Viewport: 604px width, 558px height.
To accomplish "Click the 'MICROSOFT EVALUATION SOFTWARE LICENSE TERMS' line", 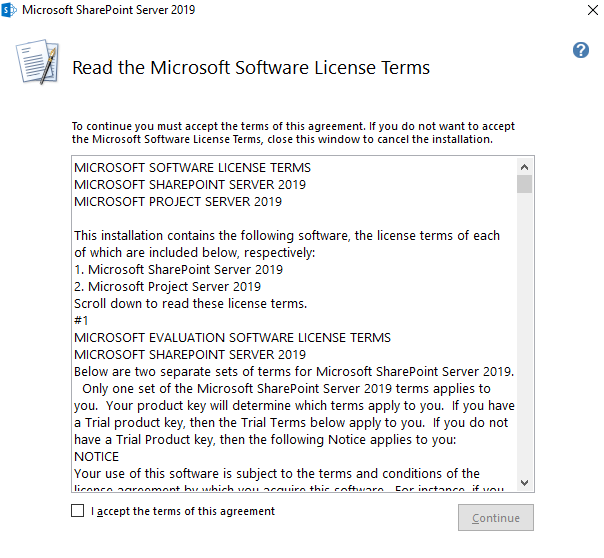I will 232,338.
